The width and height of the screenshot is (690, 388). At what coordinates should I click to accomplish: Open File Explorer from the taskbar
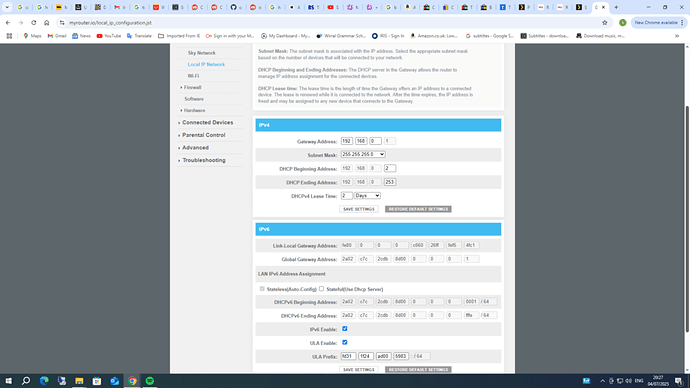point(79,381)
